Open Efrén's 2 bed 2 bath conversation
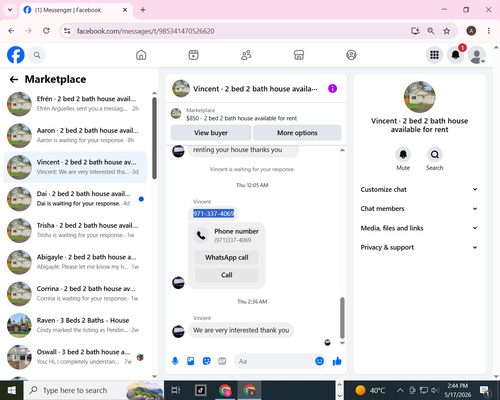The height and width of the screenshot is (400, 500). pos(75,104)
